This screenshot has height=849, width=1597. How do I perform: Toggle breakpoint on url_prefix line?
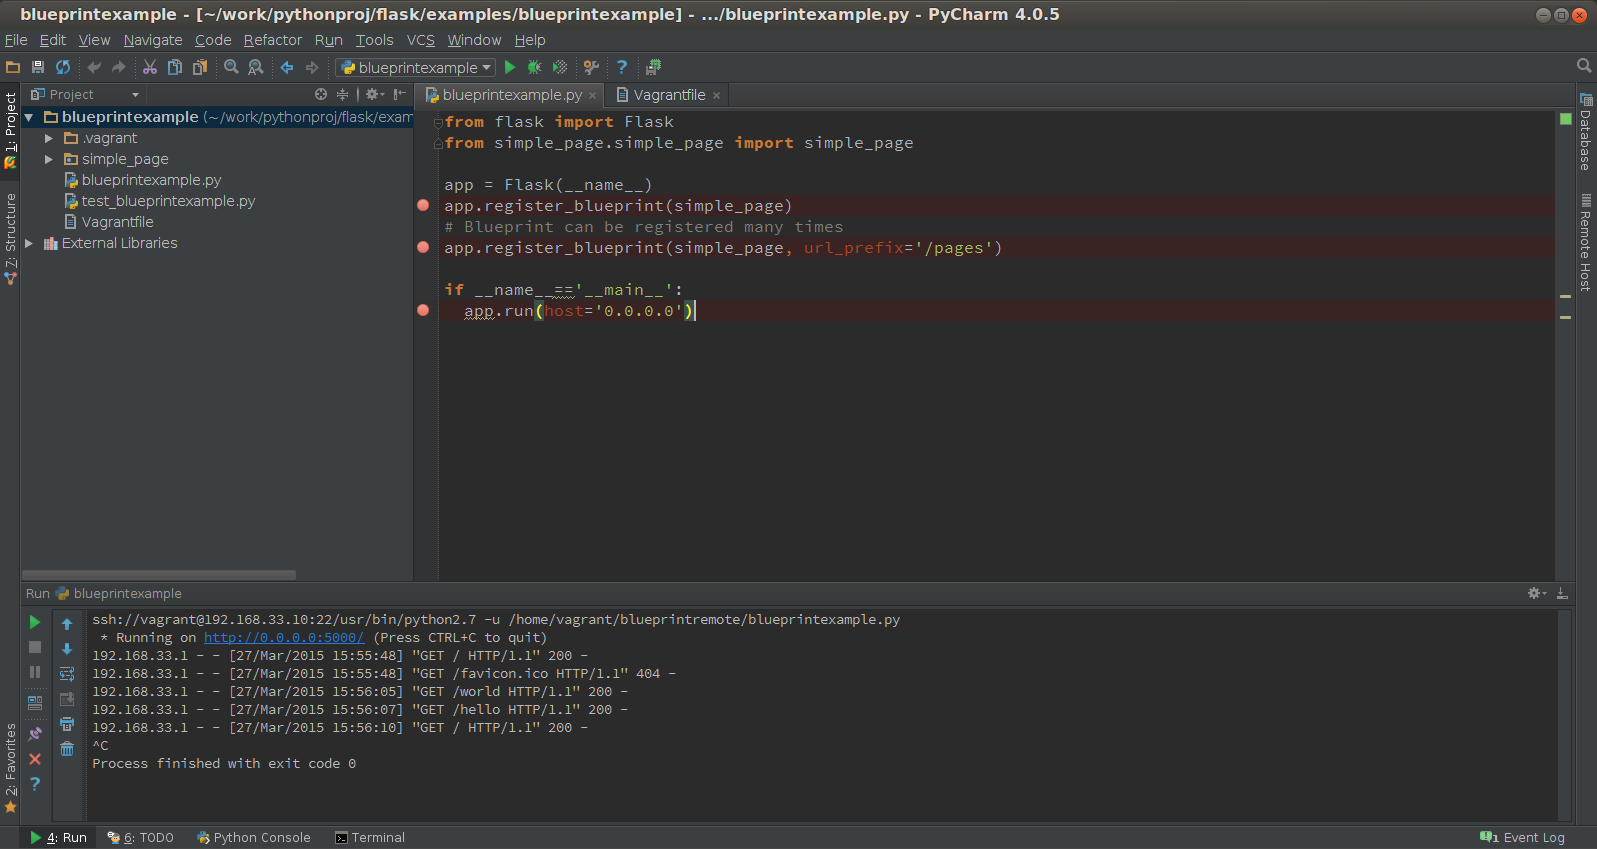[423, 247]
